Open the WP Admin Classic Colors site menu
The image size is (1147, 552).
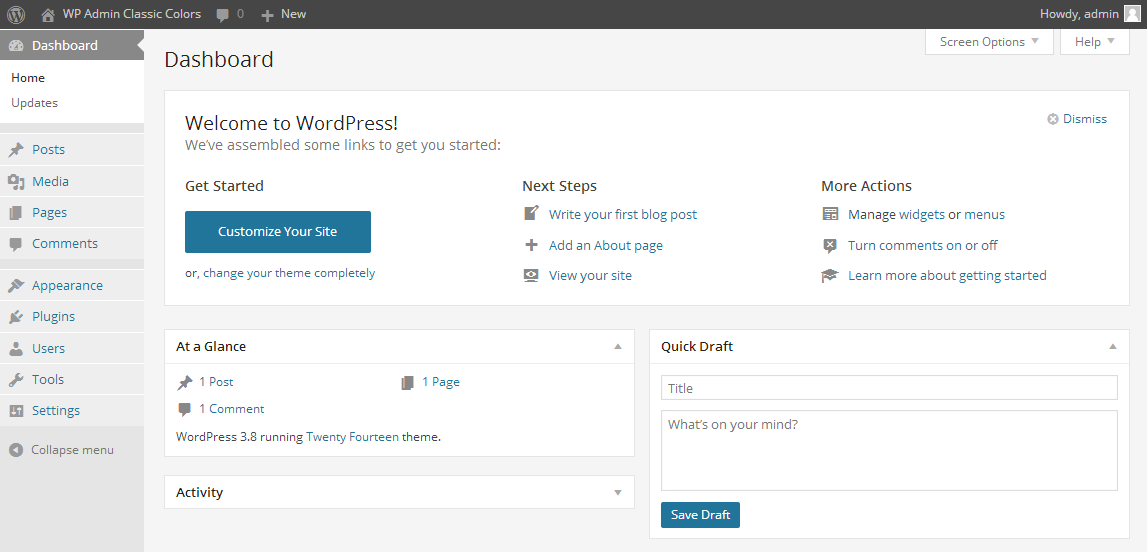coord(121,14)
